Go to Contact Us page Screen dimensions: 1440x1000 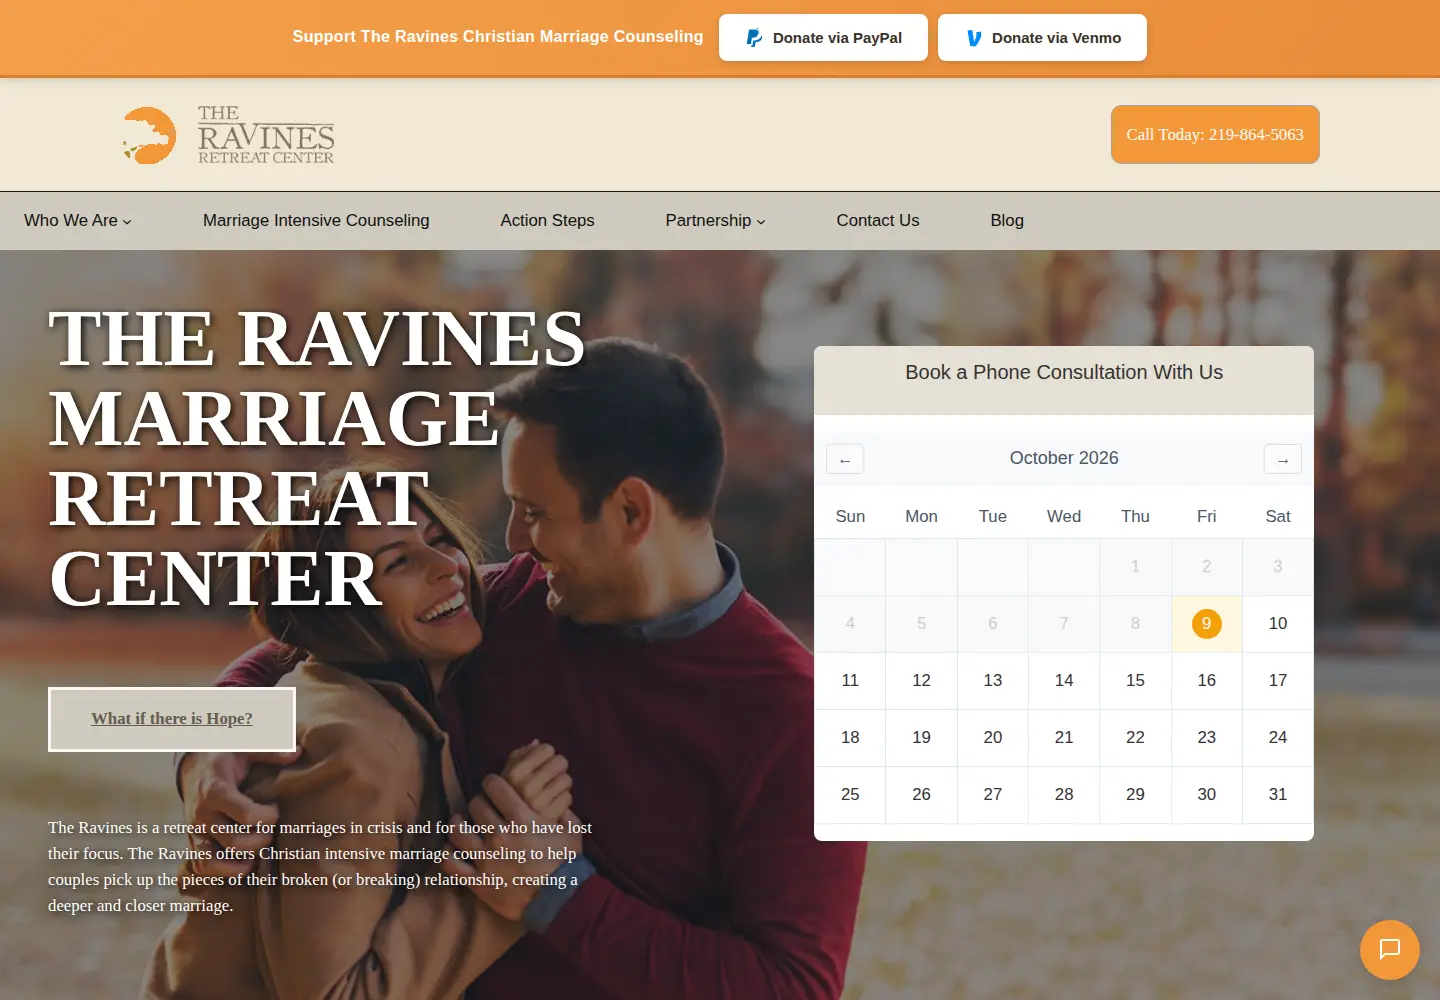point(878,220)
